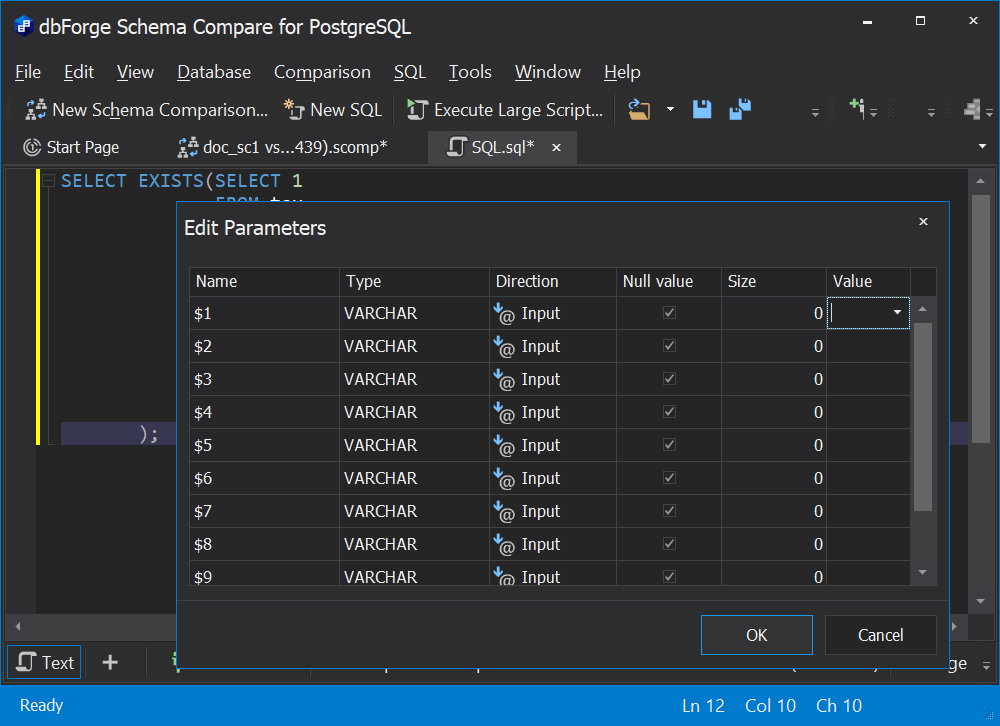The image size is (1000, 726).
Task: Open toolbar overflow options after Save All
Action: pyautogui.click(x=815, y=112)
